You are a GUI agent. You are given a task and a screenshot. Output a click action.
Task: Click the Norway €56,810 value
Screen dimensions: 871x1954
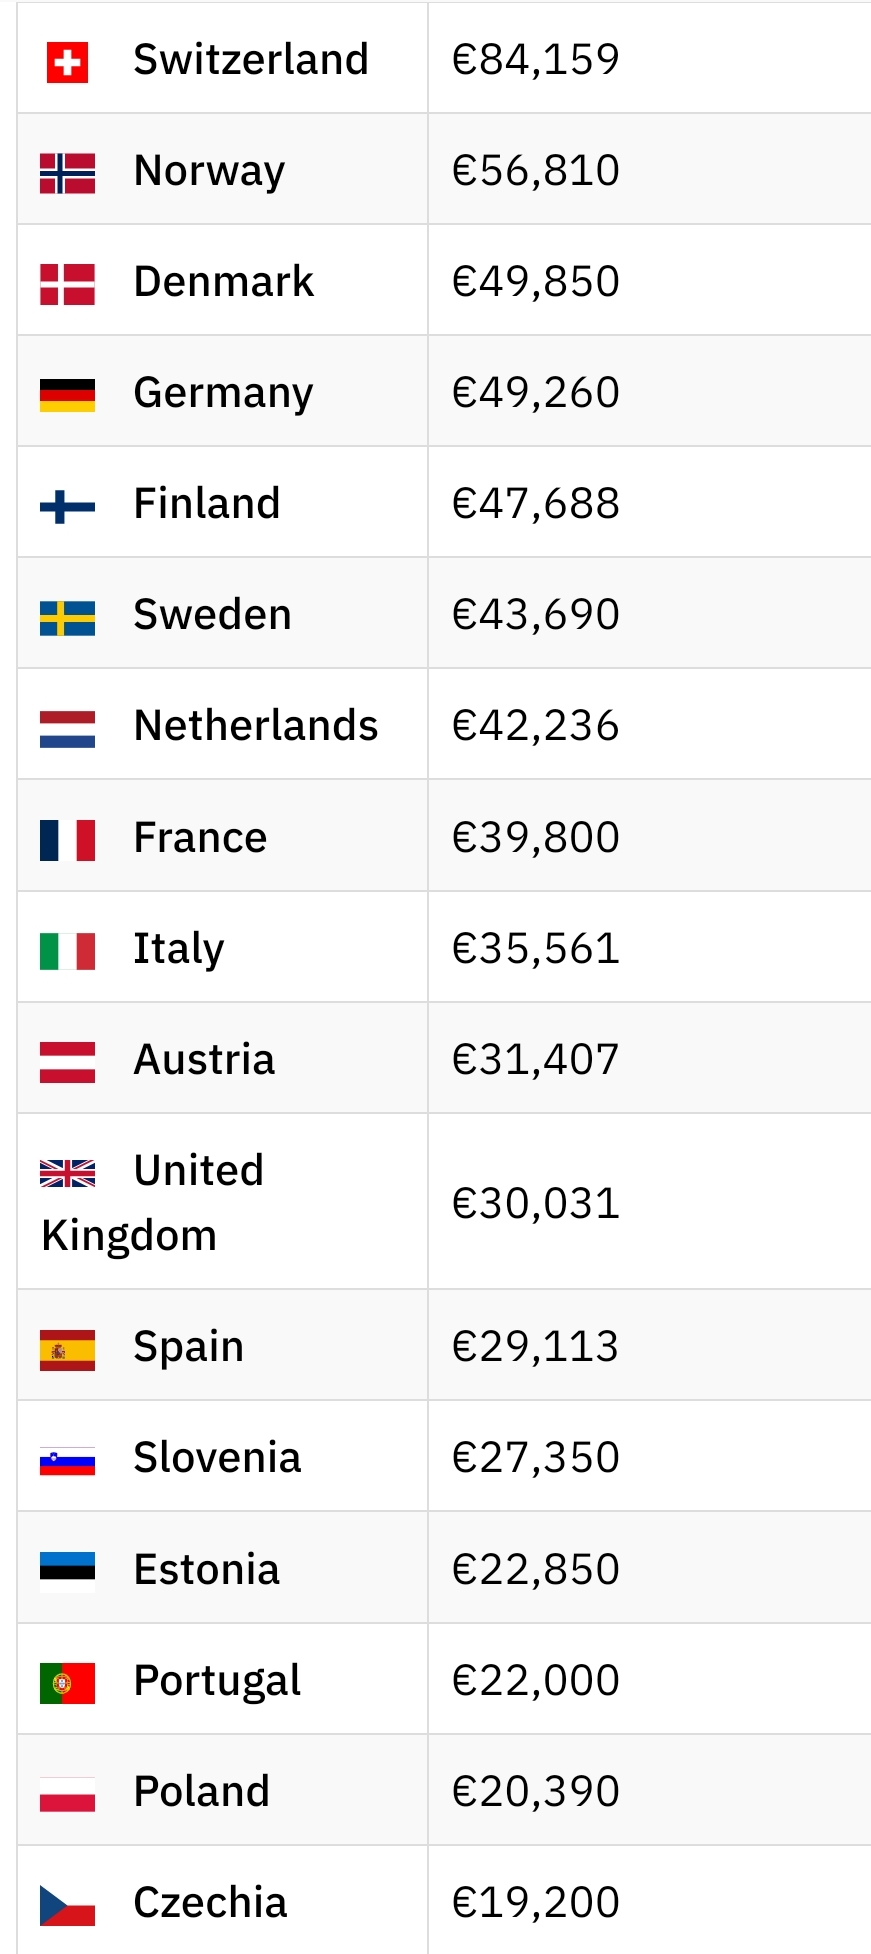(x=536, y=170)
